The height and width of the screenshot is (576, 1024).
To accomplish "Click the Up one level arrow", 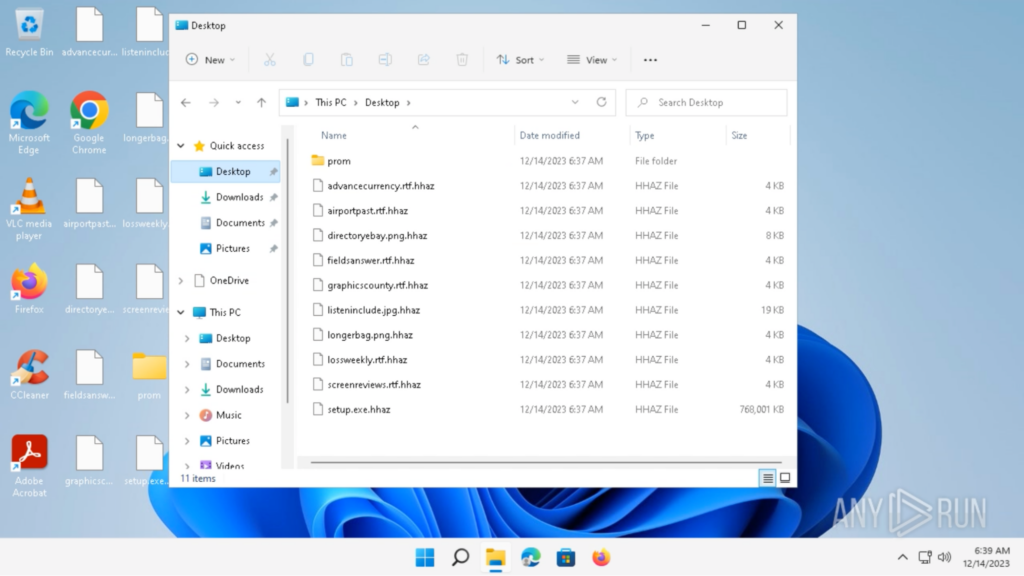I will pos(261,102).
